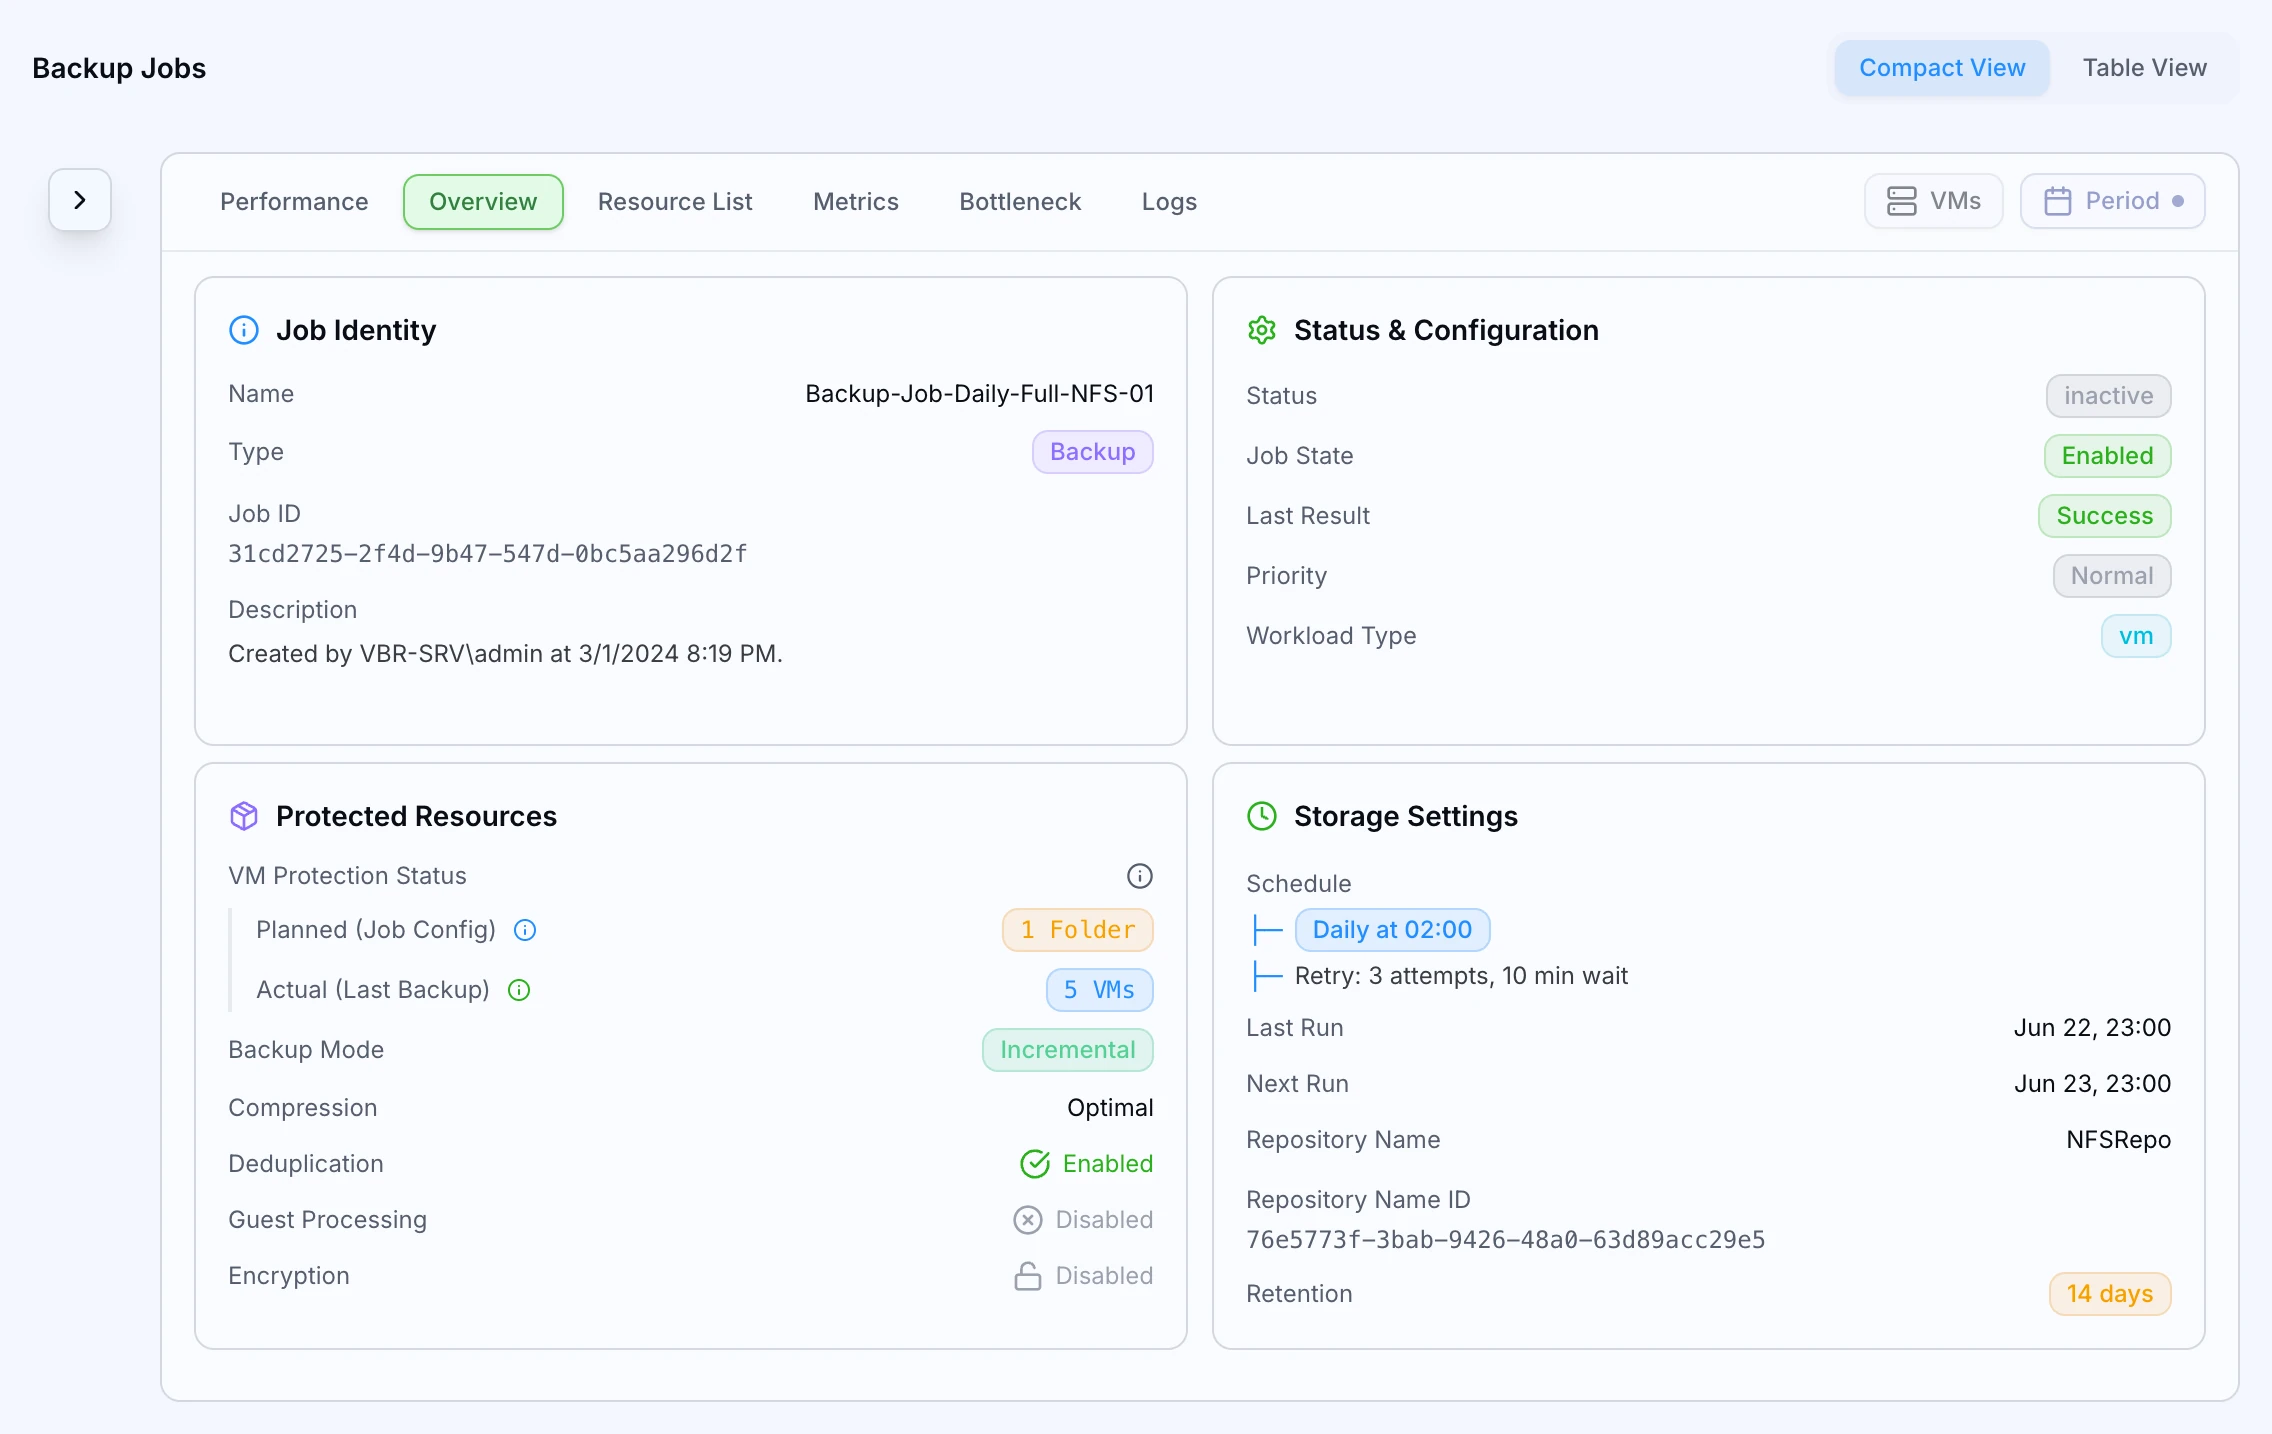Click the Optimal compression value

1110,1108
